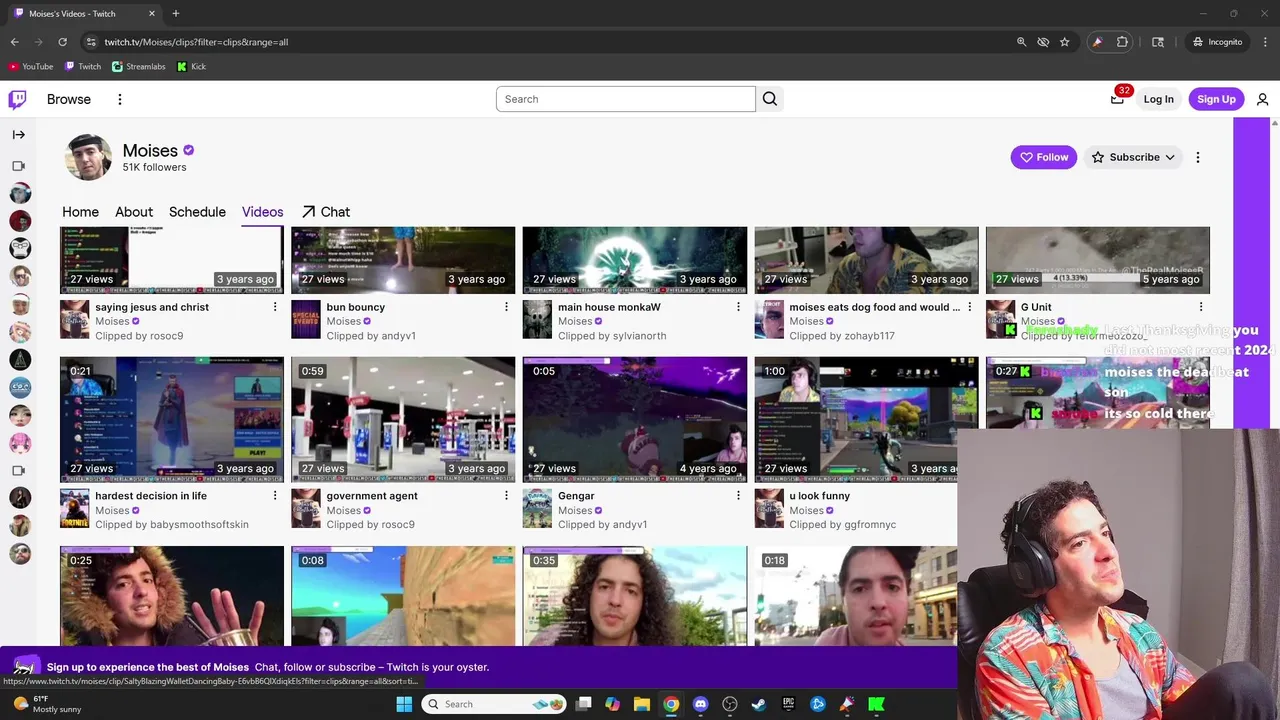Viewport: 1280px width, 720px height.
Task: Open options for the "hardest decision in life" clip
Action: coord(275,496)
